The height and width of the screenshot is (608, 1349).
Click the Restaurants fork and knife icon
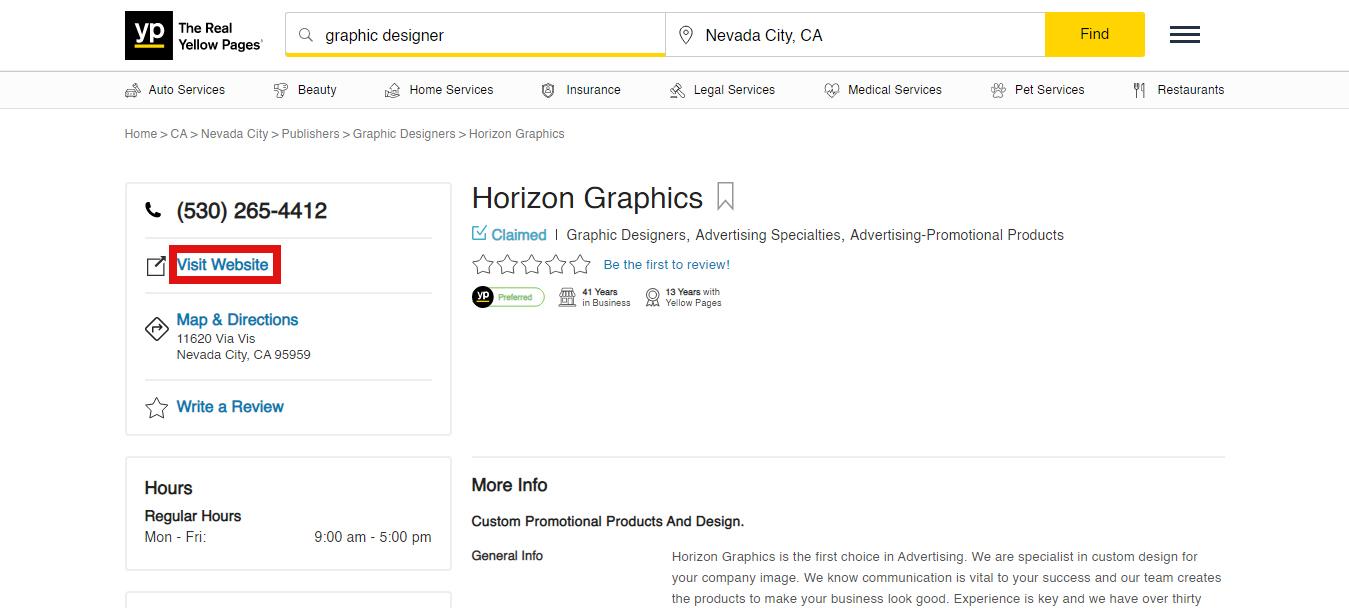[x=1139, y=90]
